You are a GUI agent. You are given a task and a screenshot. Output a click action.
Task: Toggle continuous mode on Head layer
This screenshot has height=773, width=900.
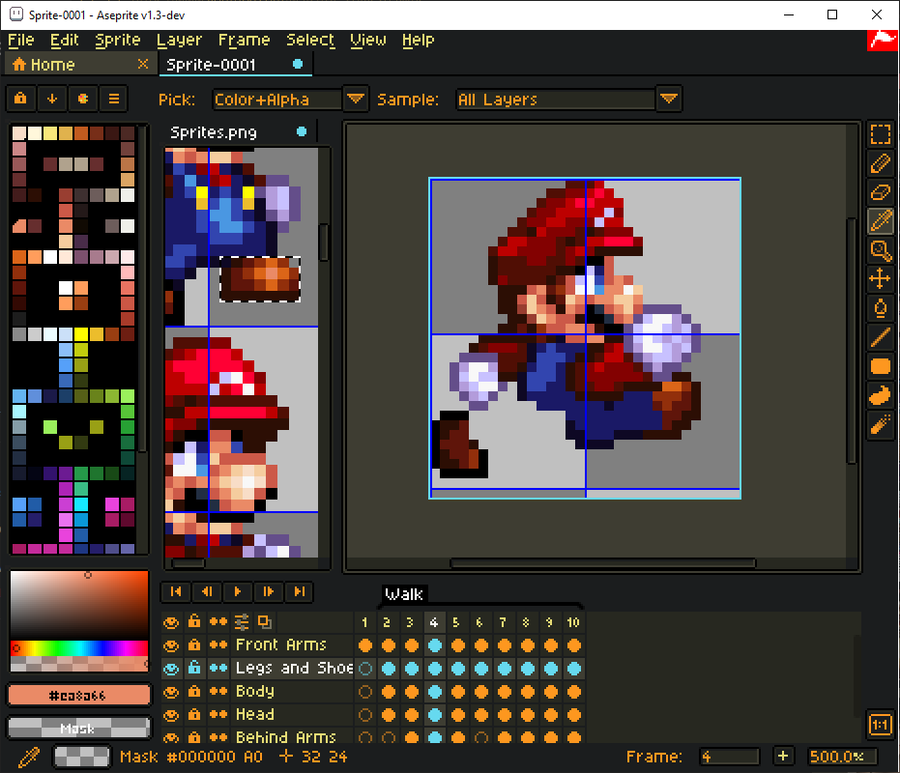tap(218, 714)
